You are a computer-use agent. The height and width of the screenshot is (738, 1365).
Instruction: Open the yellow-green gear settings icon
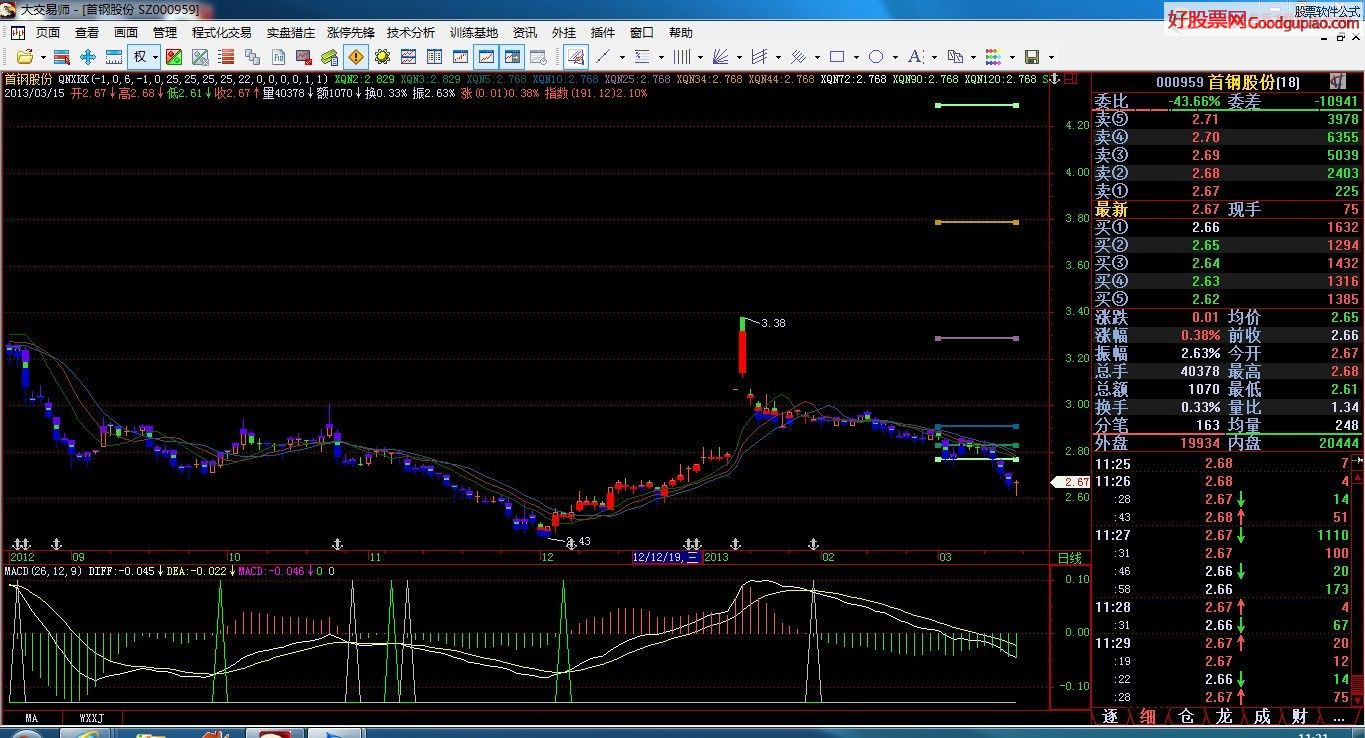point(382,57)
